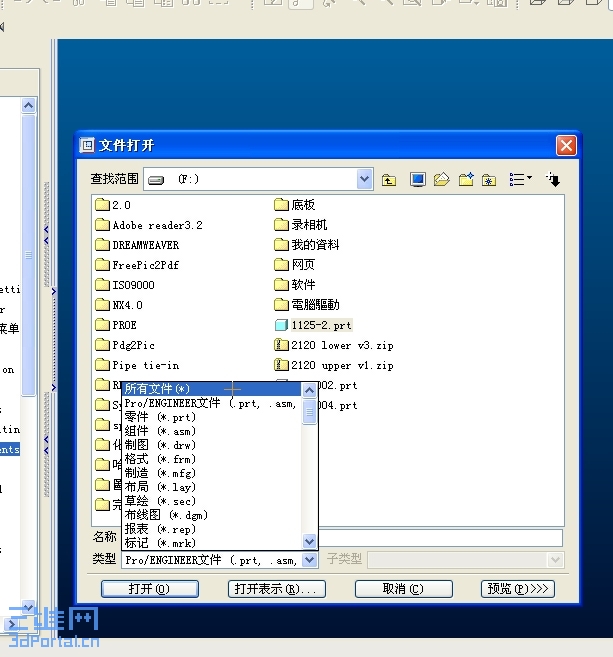Select the FreePic2Pdf folder
This screenshot has width=613, height=657.
click(x=137, y=265)
